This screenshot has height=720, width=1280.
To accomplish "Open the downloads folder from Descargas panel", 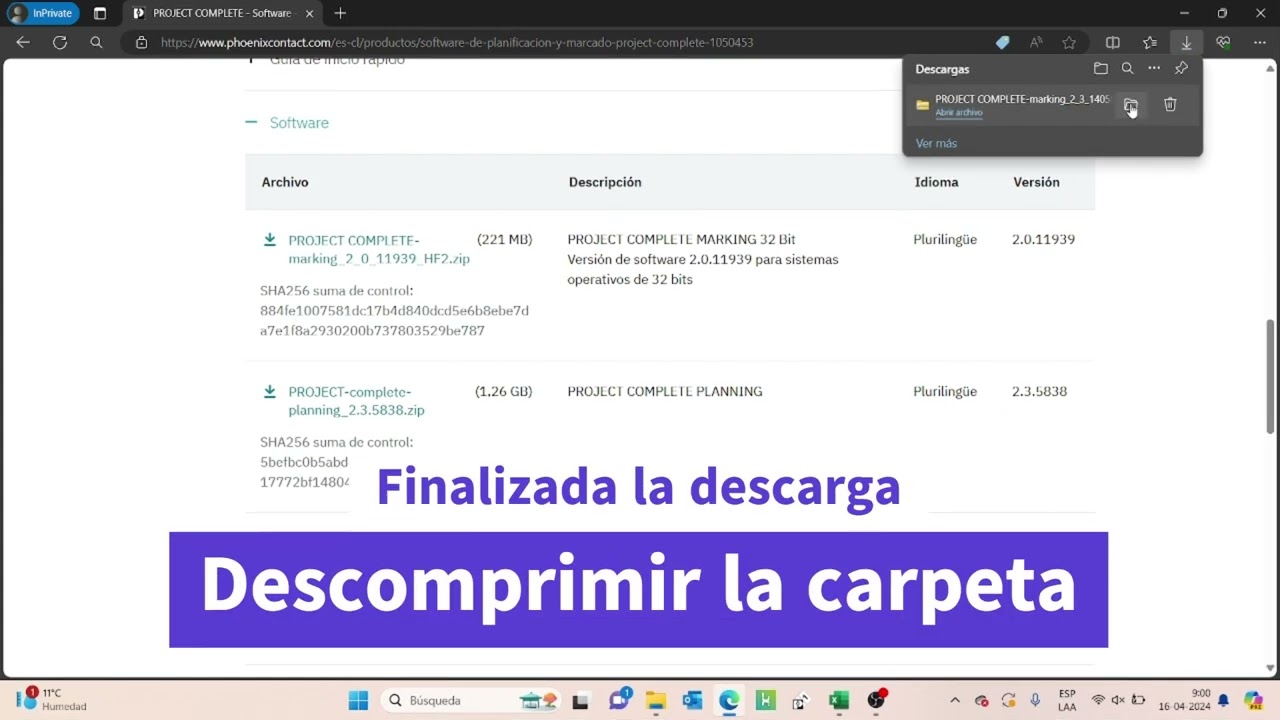I will click(x=1100, y=69).
